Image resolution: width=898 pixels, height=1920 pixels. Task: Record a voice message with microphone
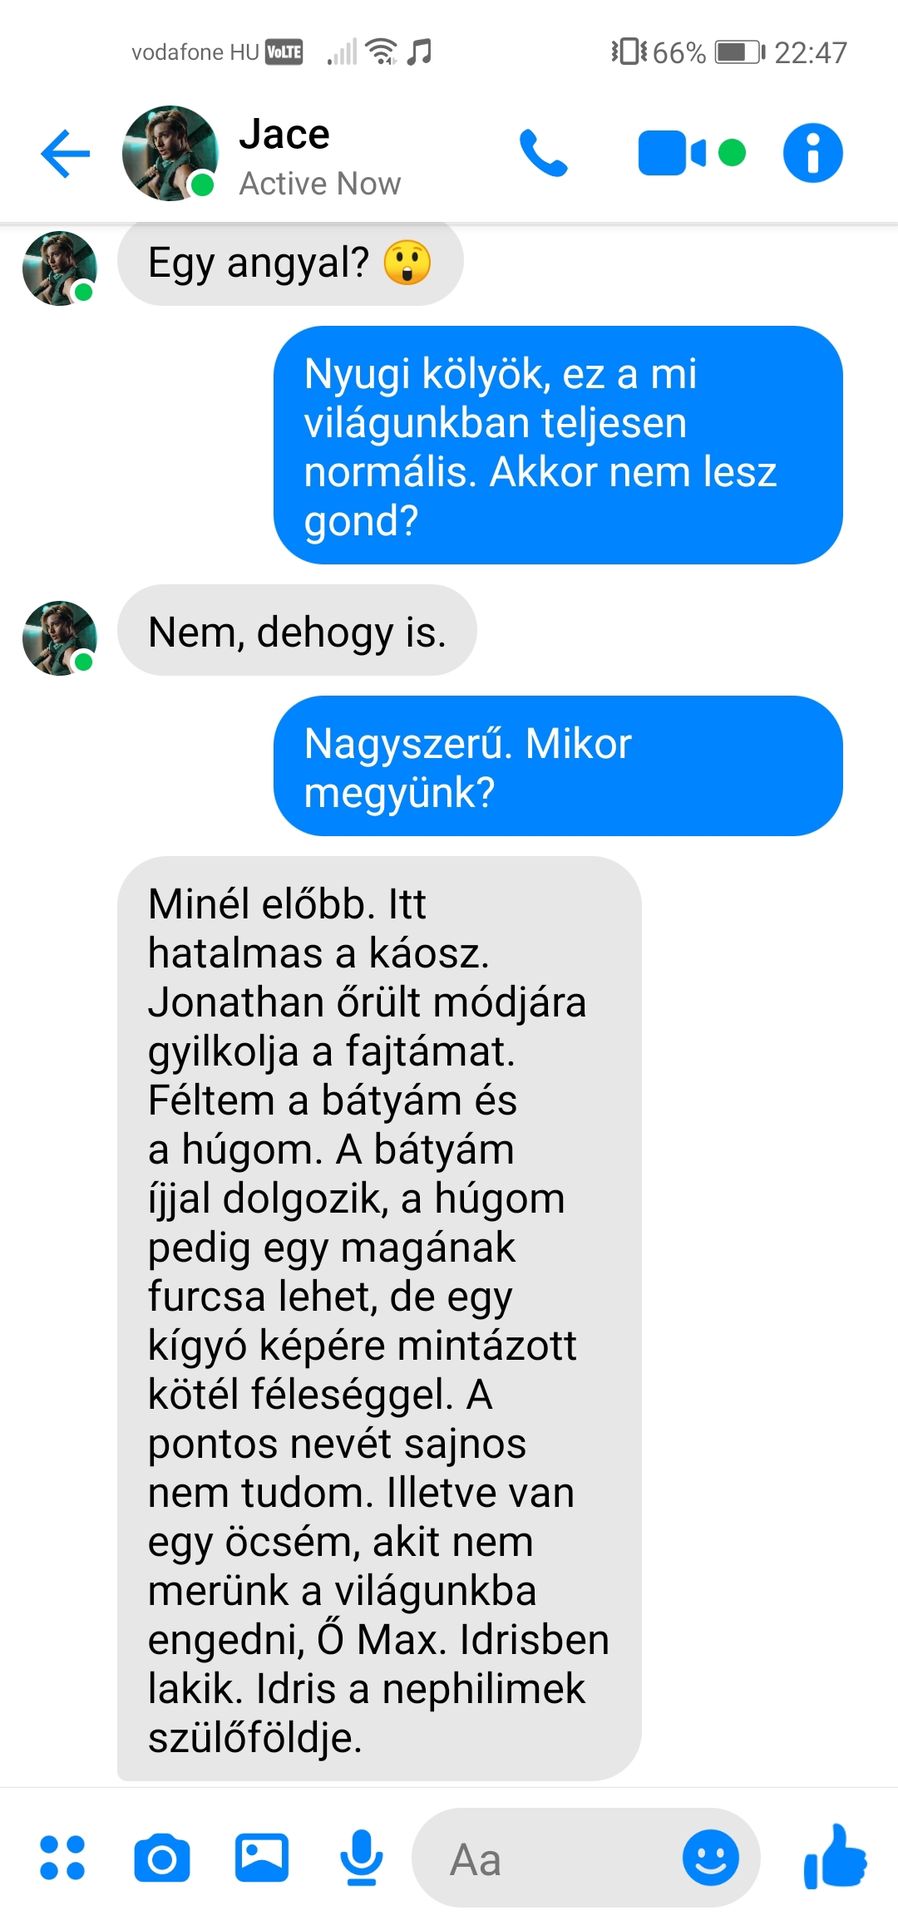[361, 1857]
